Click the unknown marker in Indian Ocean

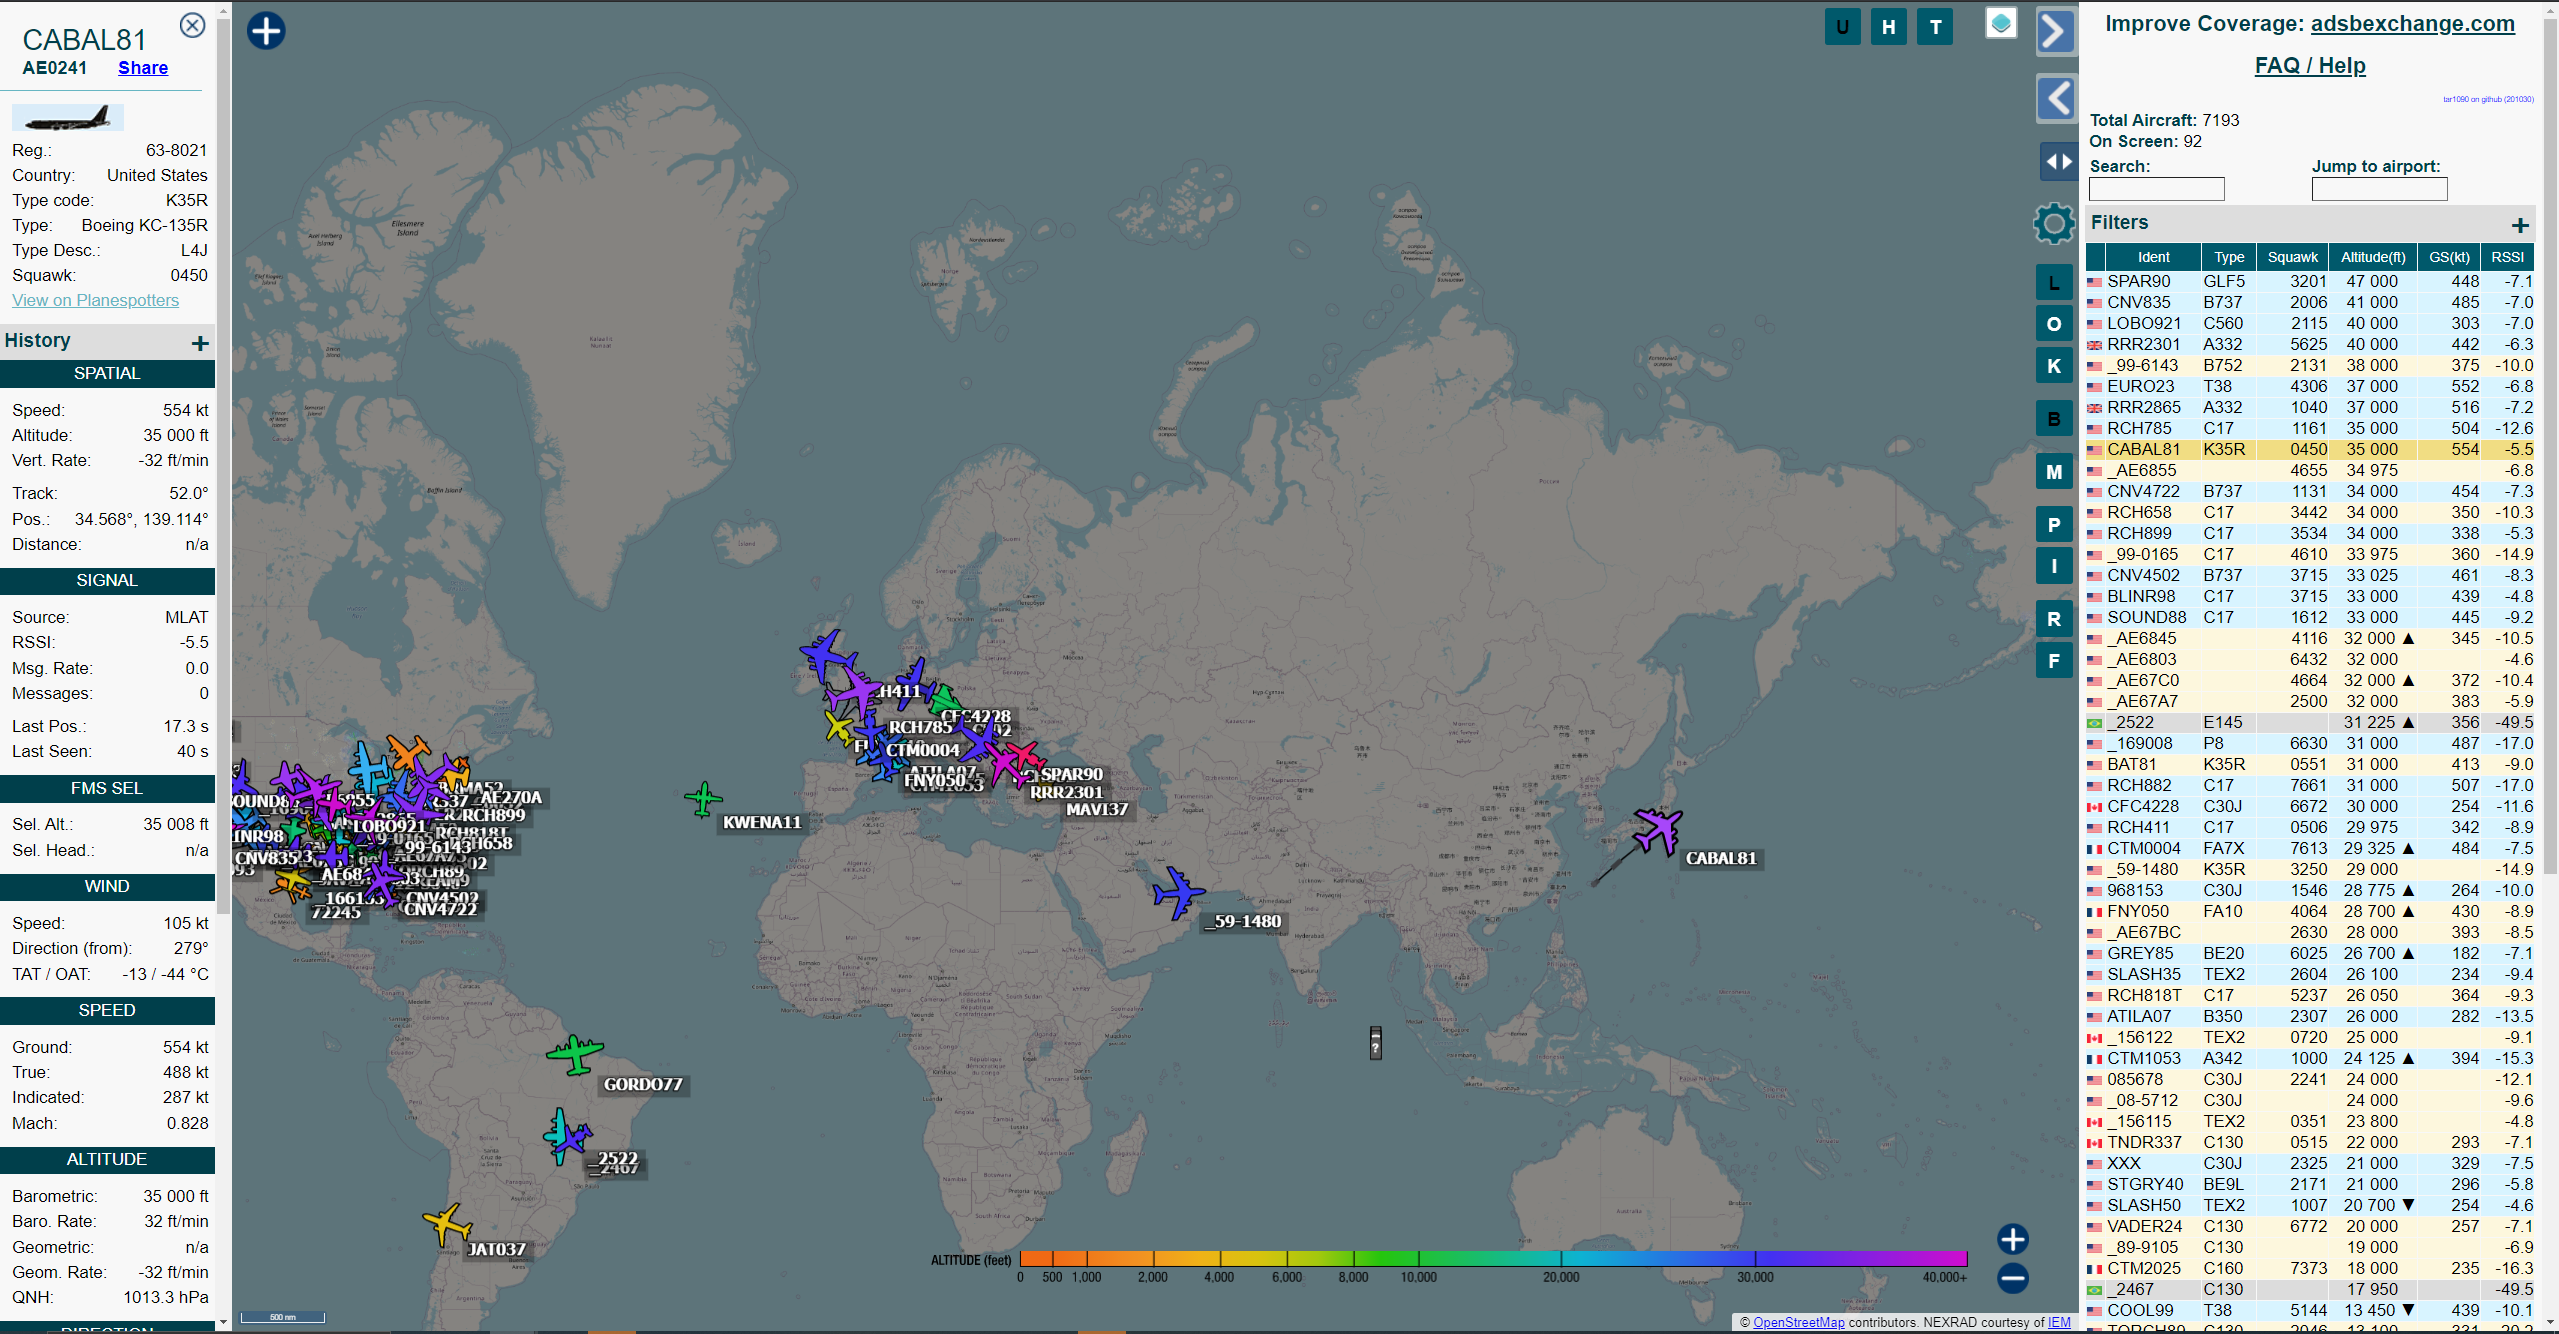click(x=1375, y=1042)
